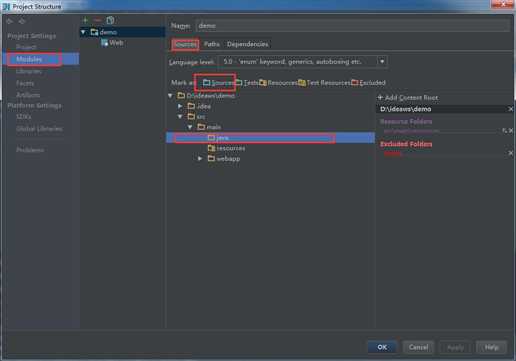Select the webapp folder row

(270, 159)
